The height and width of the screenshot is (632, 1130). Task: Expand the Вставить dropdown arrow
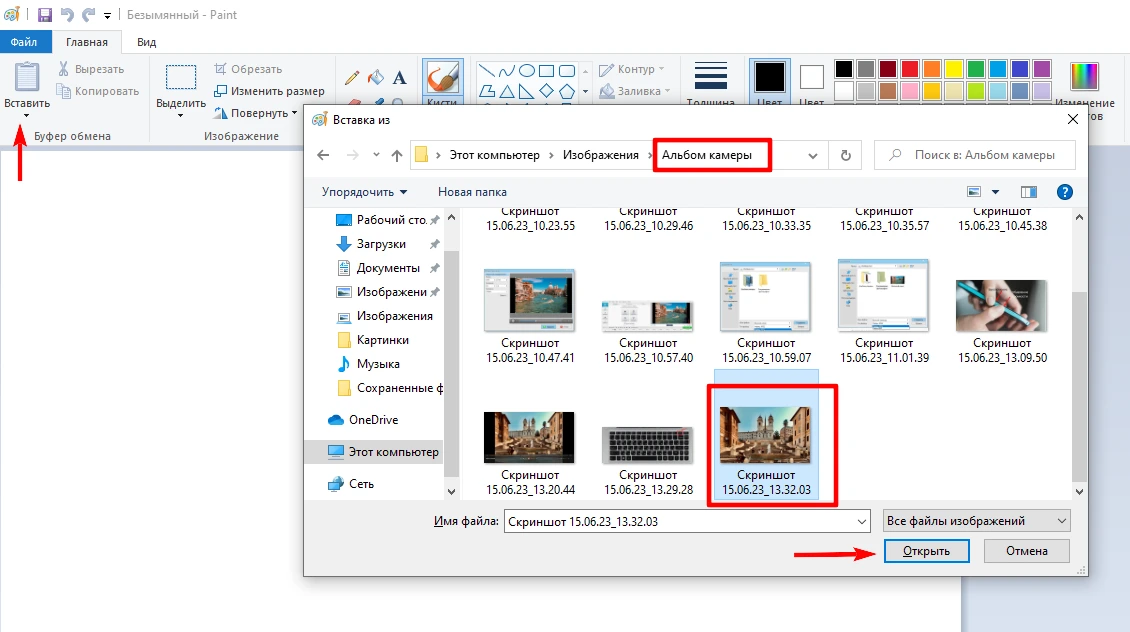pos(27,115)
